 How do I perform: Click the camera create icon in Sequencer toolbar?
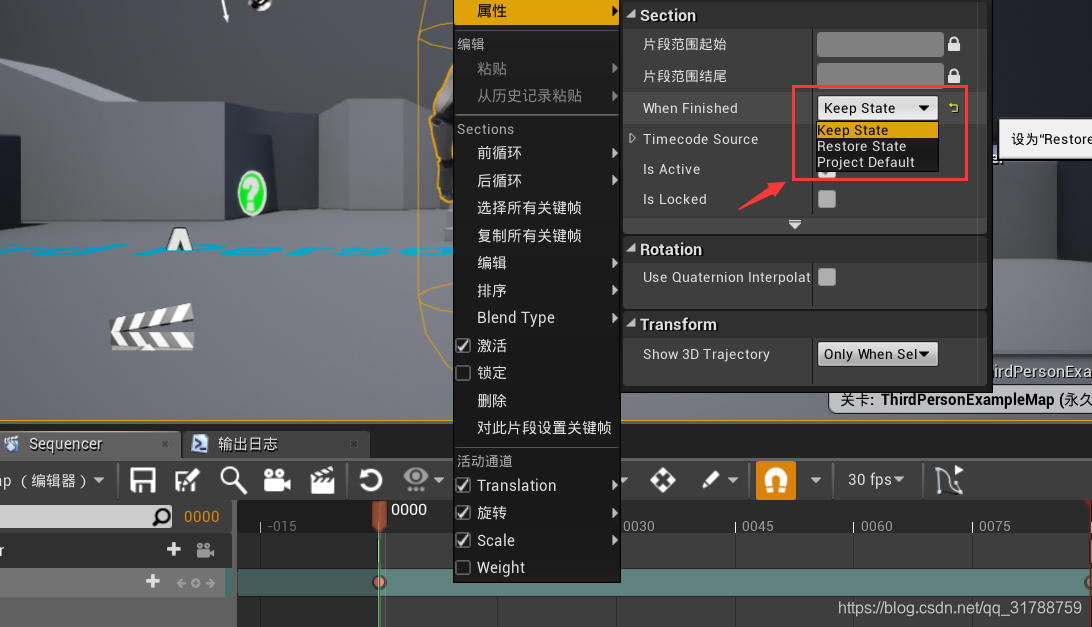[277, 480]
